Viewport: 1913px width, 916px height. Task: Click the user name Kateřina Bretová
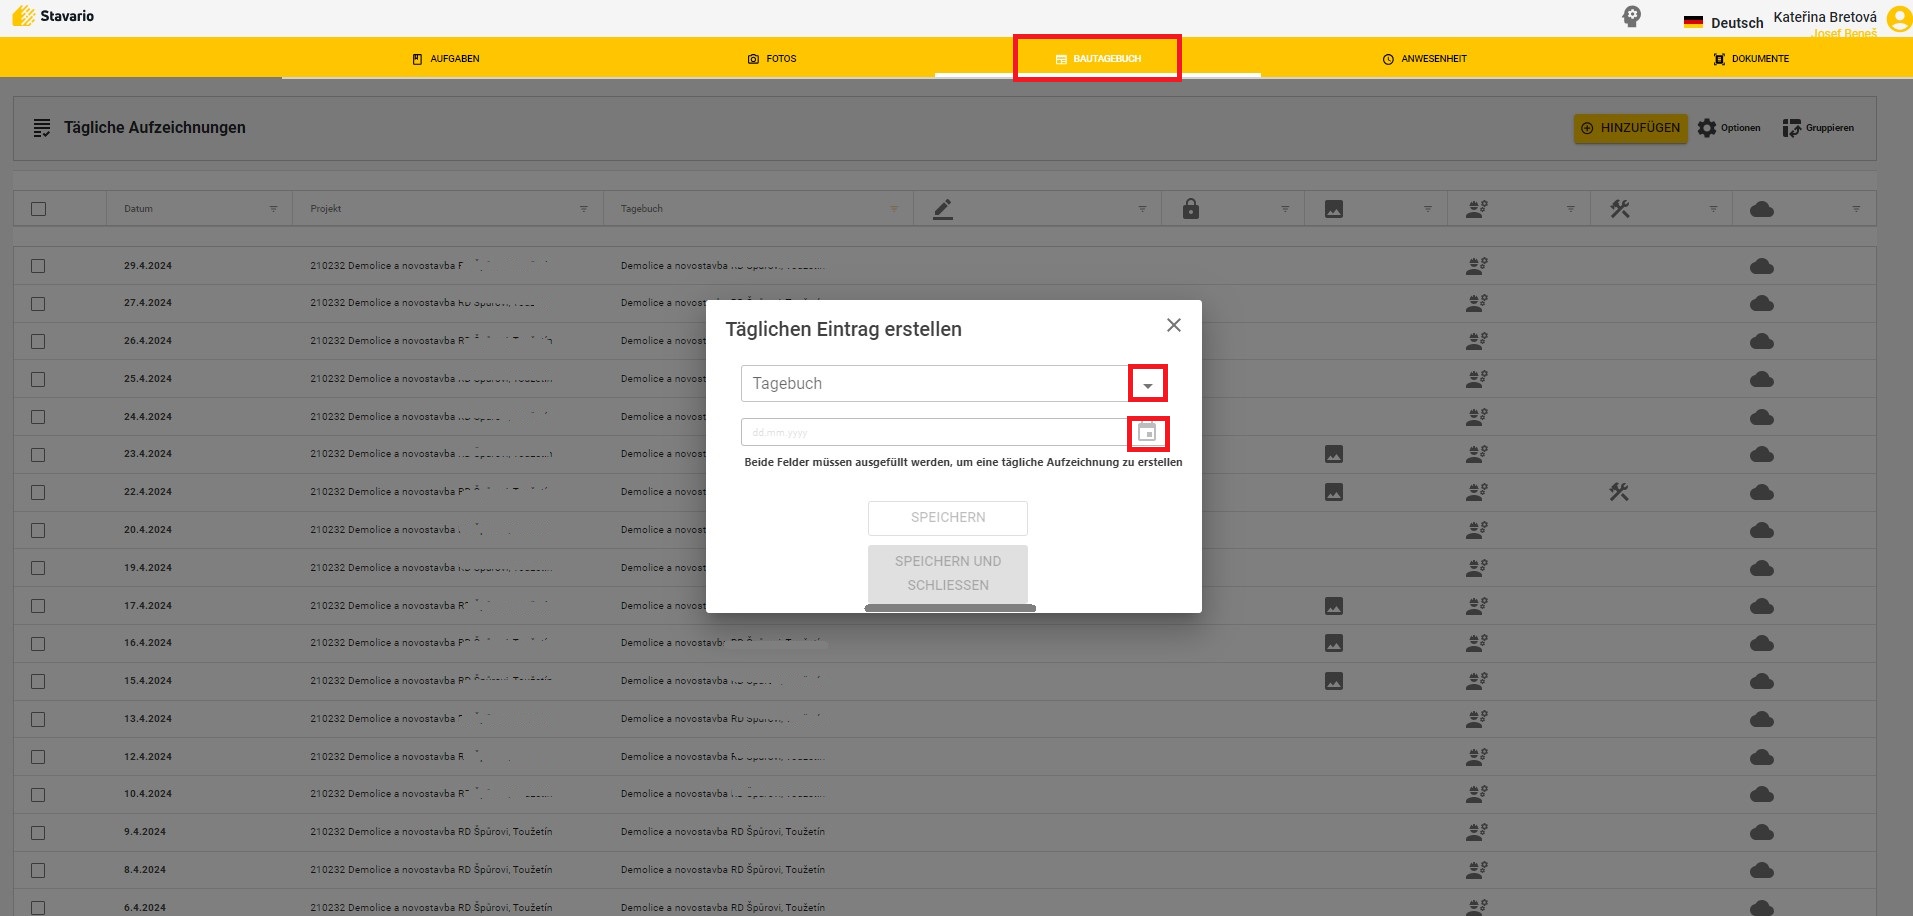pos(1825,17)
